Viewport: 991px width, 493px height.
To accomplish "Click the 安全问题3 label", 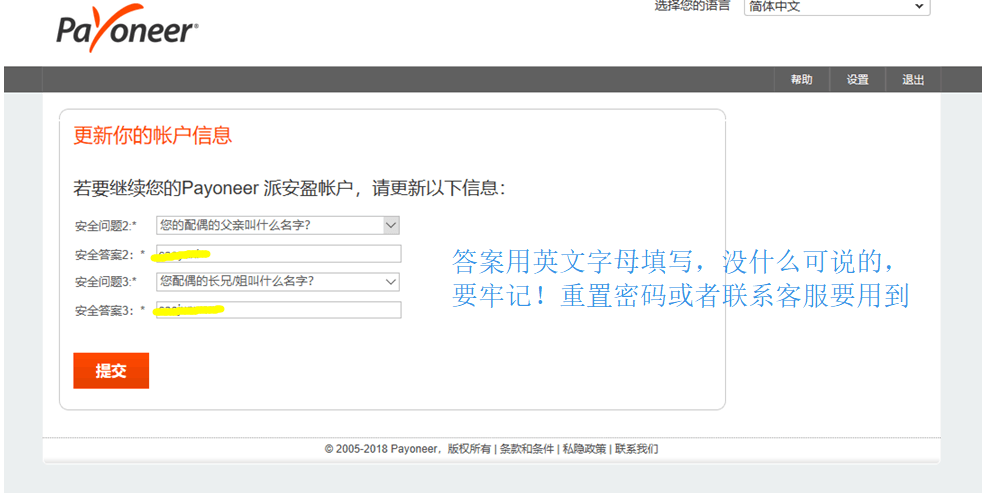I will pyautogui.click(x=106, y=282).
